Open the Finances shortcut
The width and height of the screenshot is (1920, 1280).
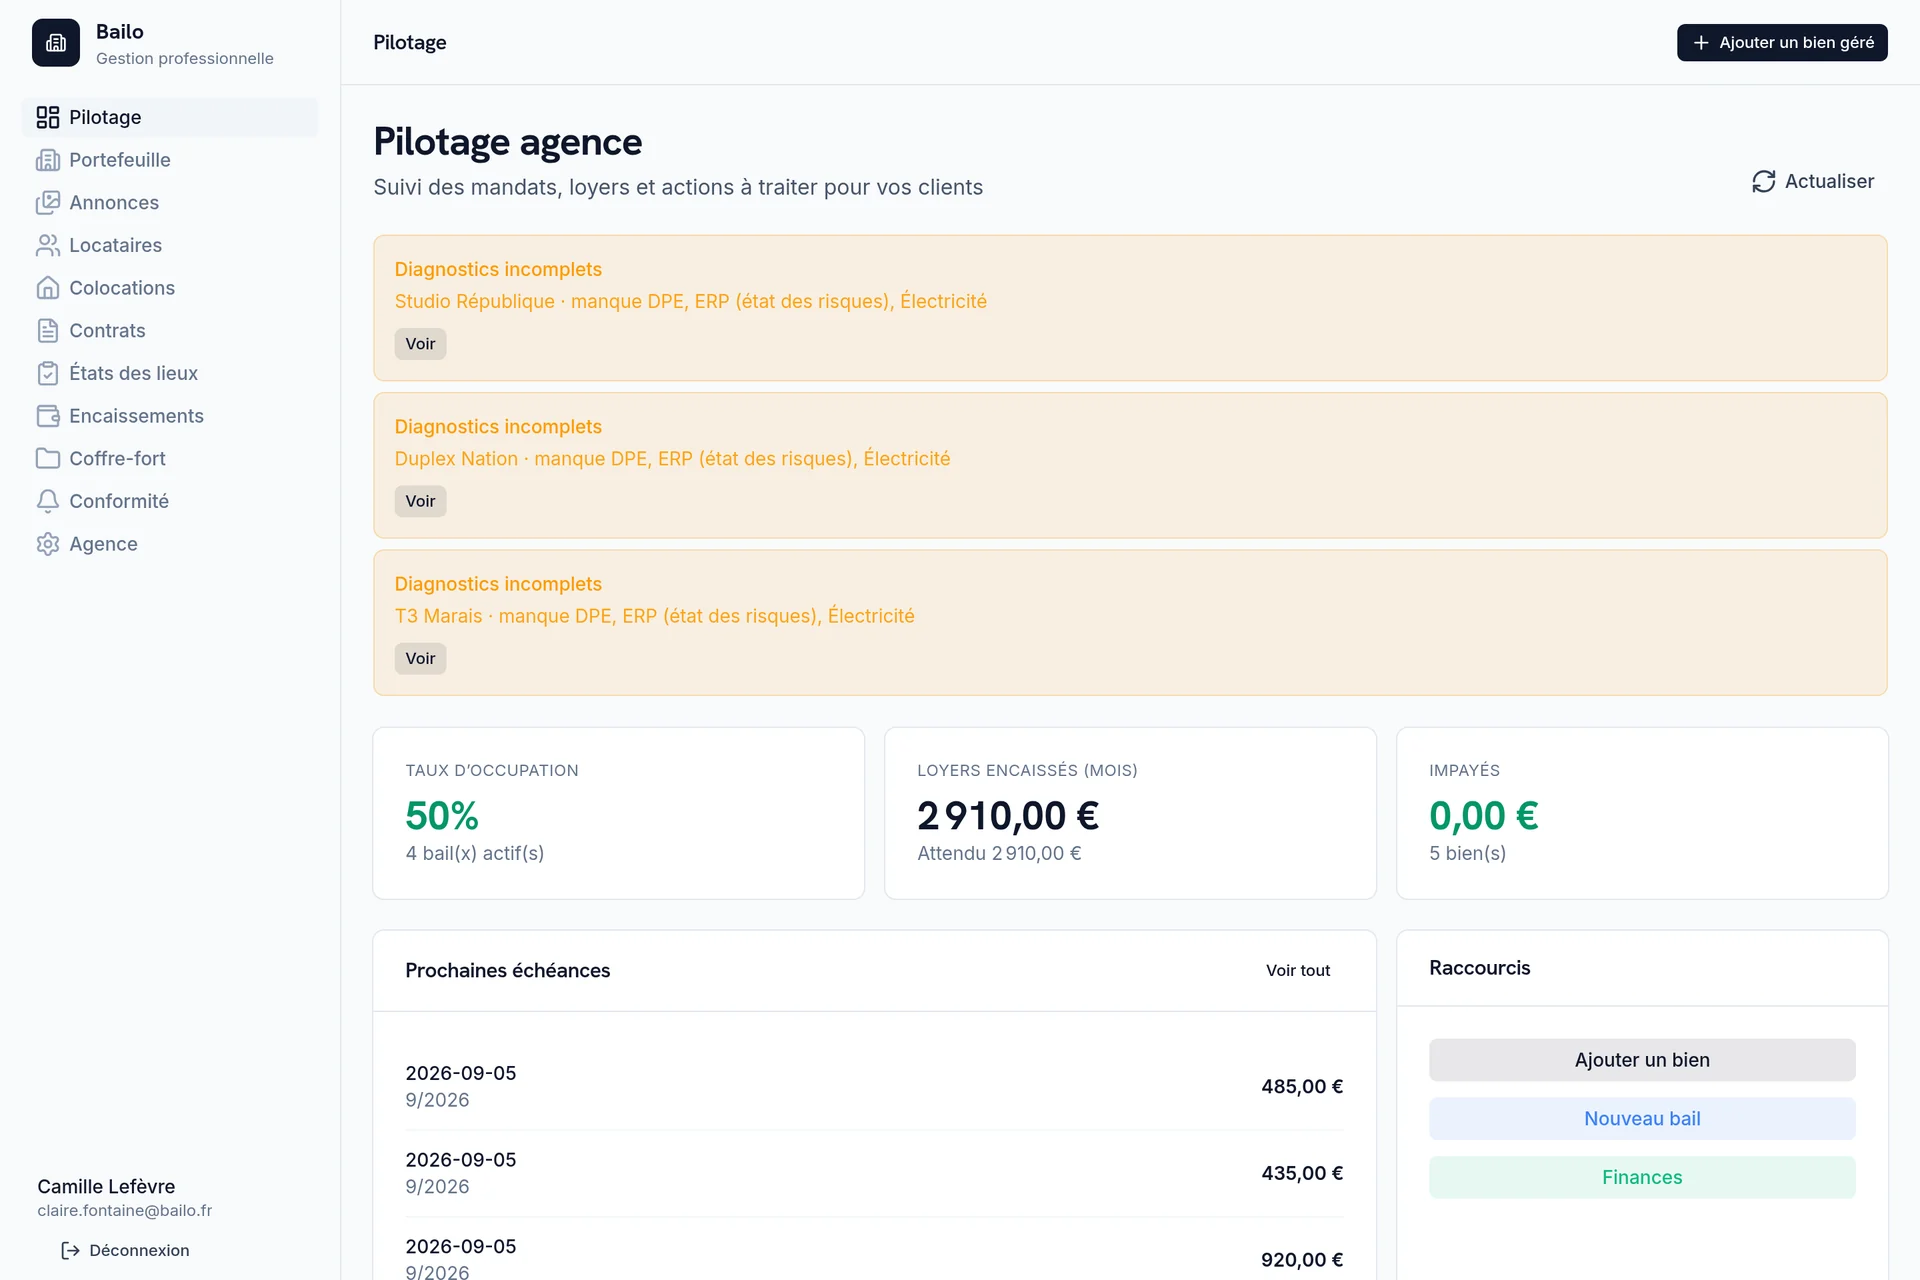[1642, 1177]
